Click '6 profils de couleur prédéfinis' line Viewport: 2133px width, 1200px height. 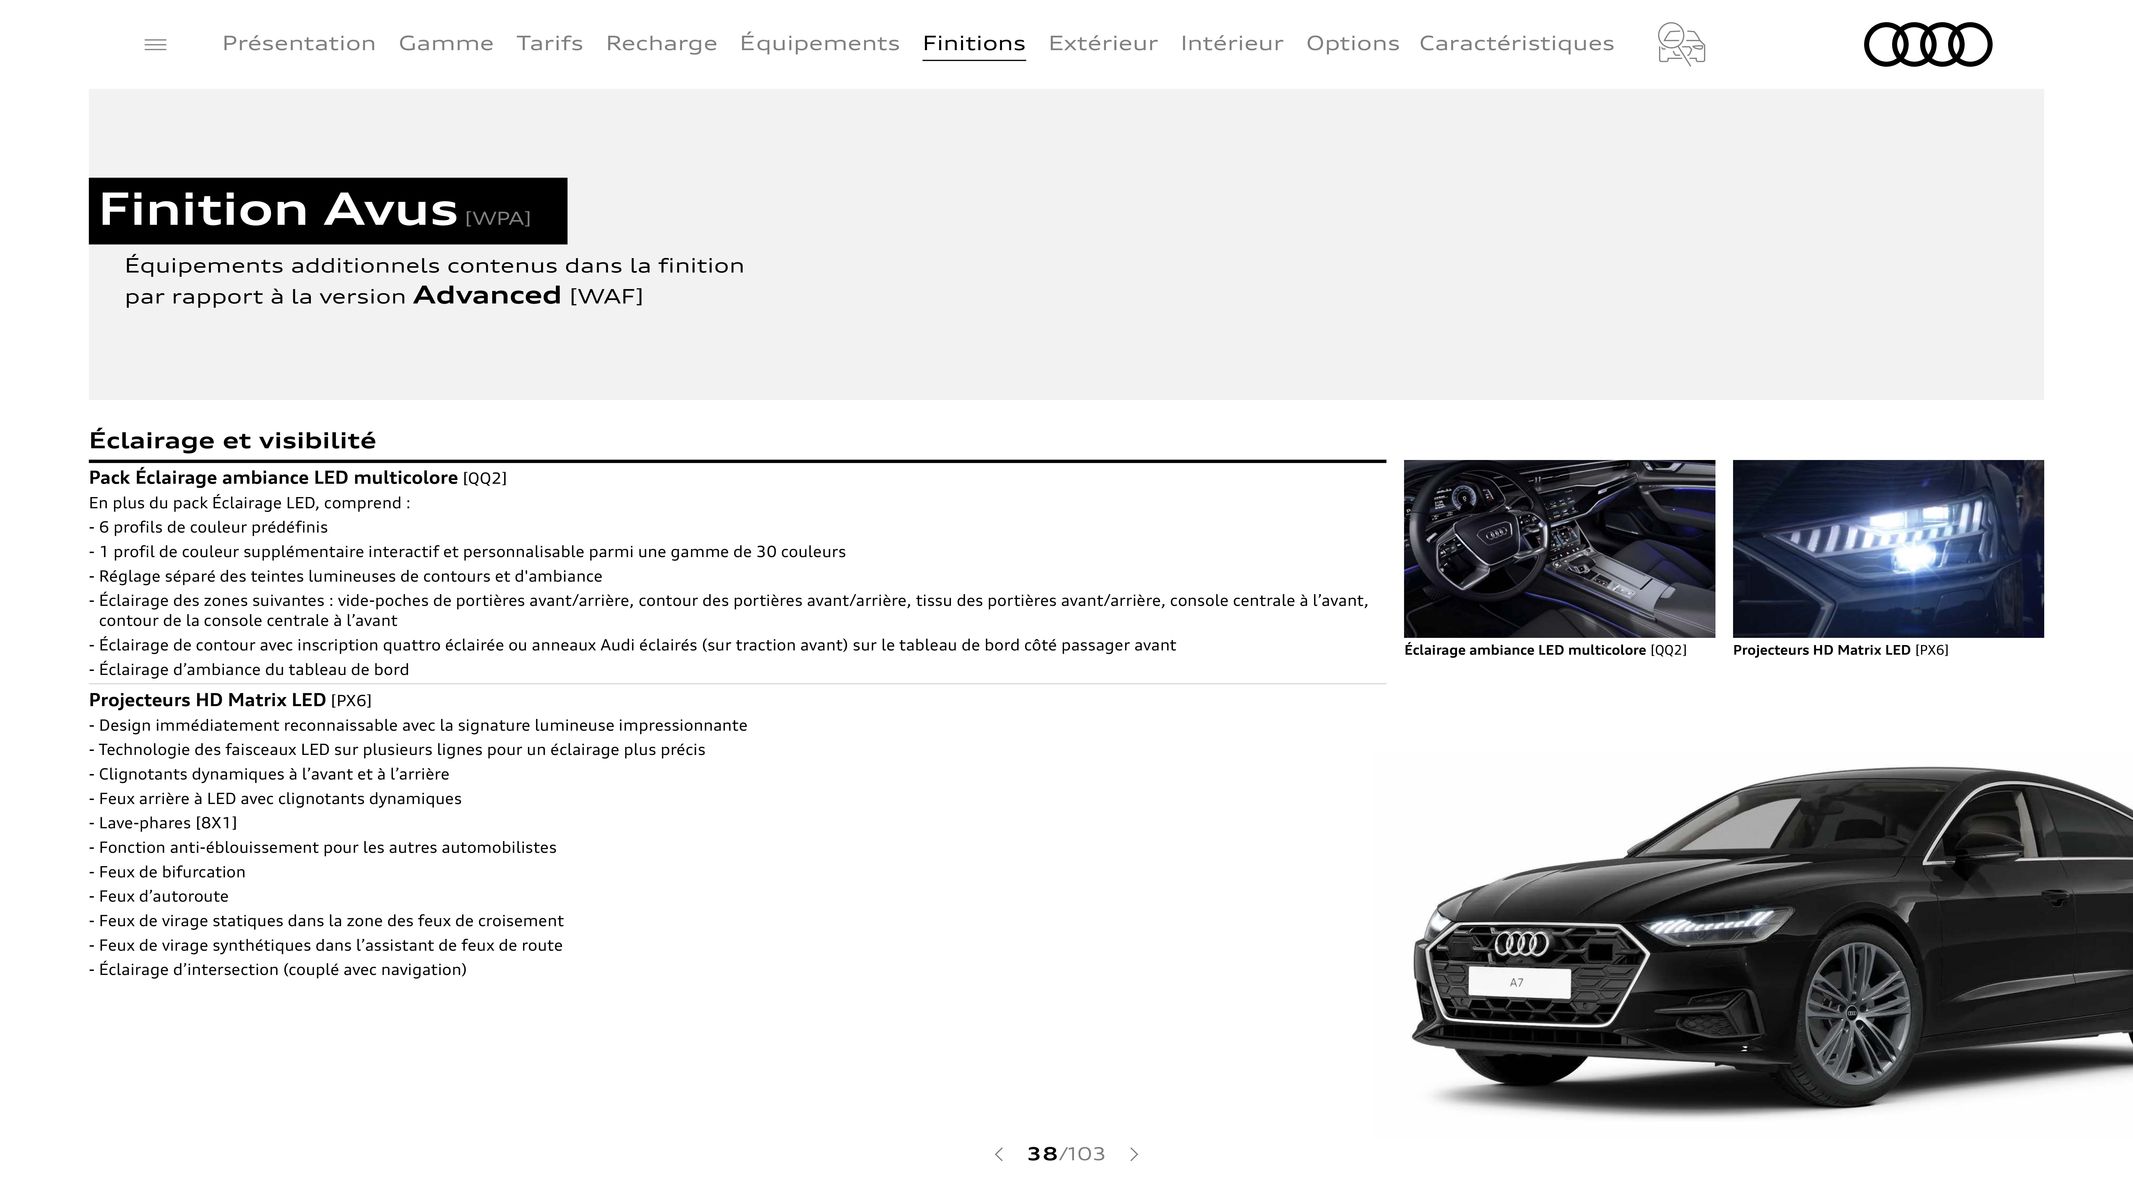208,527
